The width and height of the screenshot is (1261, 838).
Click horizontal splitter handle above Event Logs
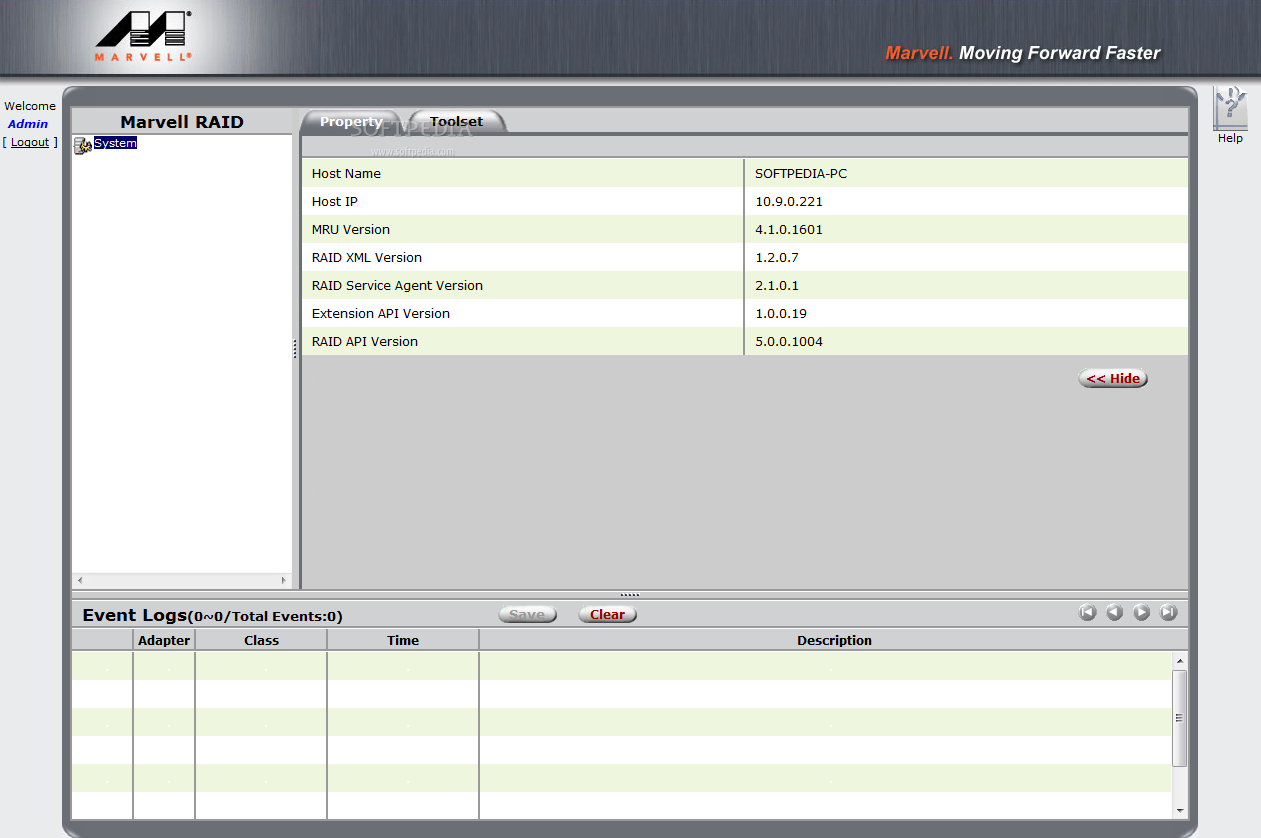tap(630, 595)
